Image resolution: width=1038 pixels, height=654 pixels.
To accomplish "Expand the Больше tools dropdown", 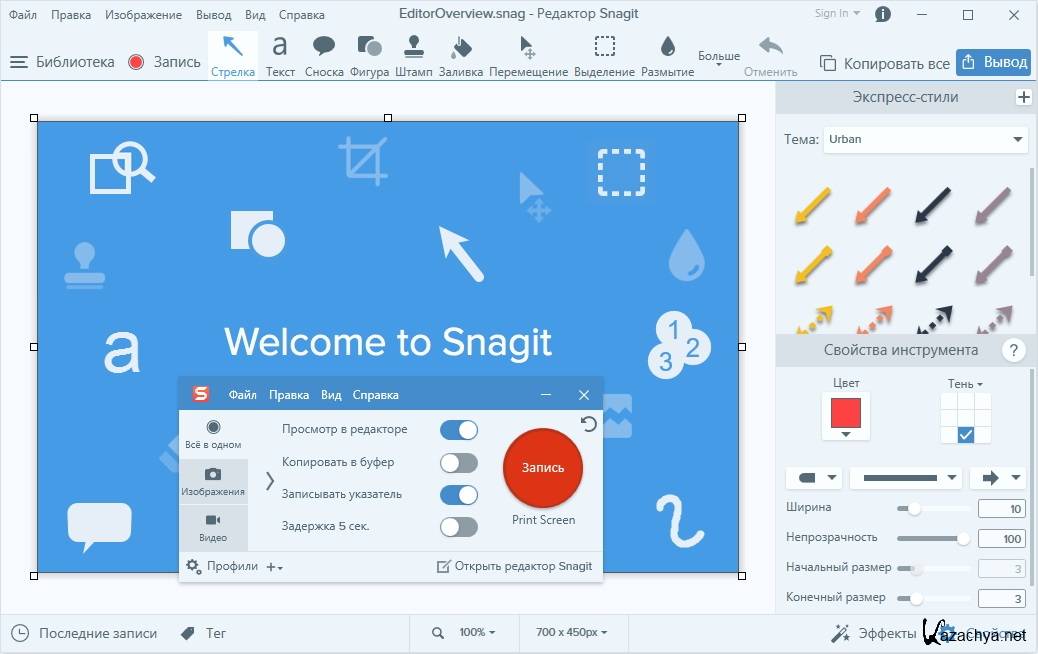I will point(718,59).
